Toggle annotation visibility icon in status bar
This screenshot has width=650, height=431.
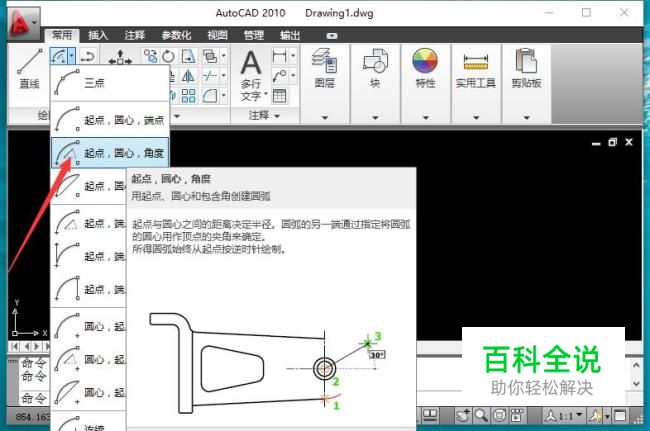click(596, 415)
